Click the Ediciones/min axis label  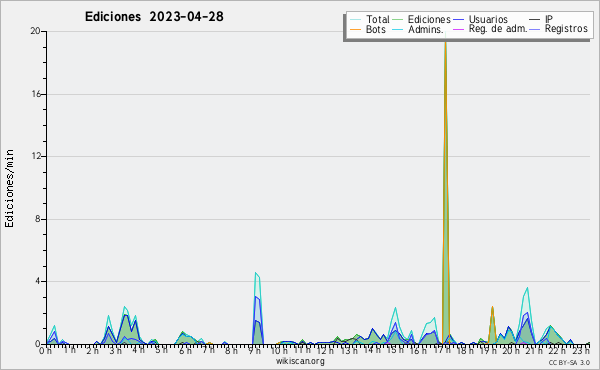pyautogui.click(x=9, y=188)
